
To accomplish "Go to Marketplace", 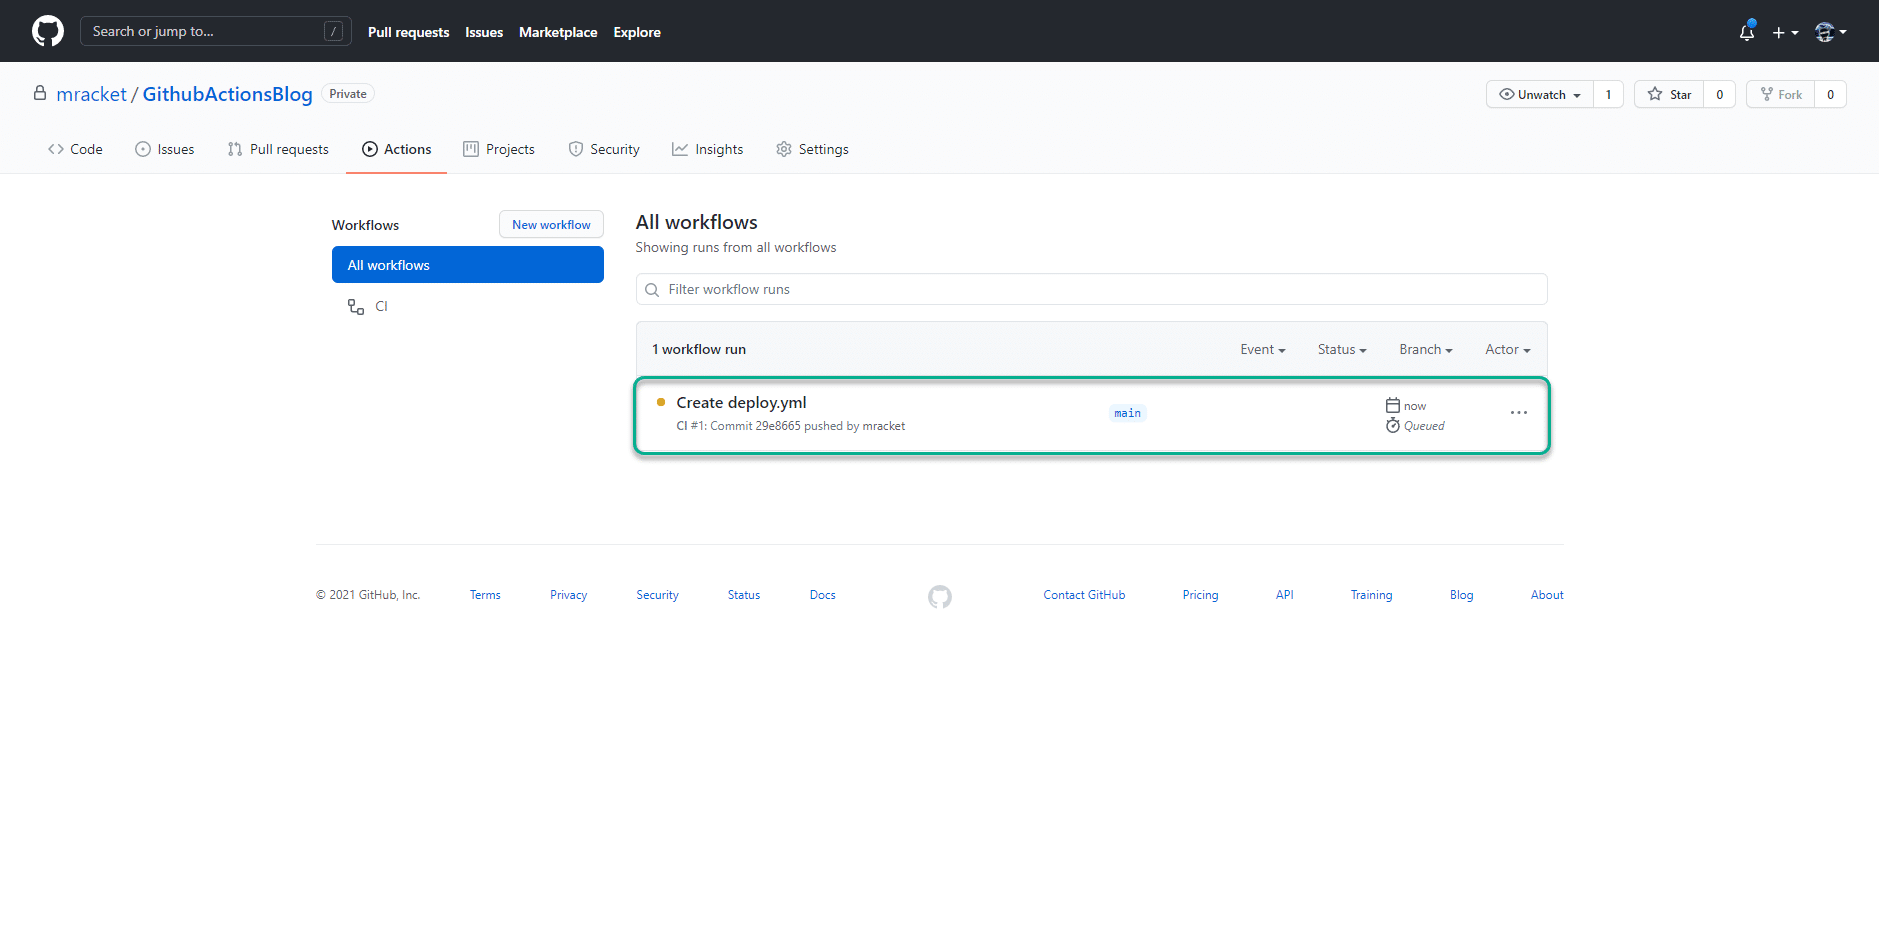I will click(558, 32).
